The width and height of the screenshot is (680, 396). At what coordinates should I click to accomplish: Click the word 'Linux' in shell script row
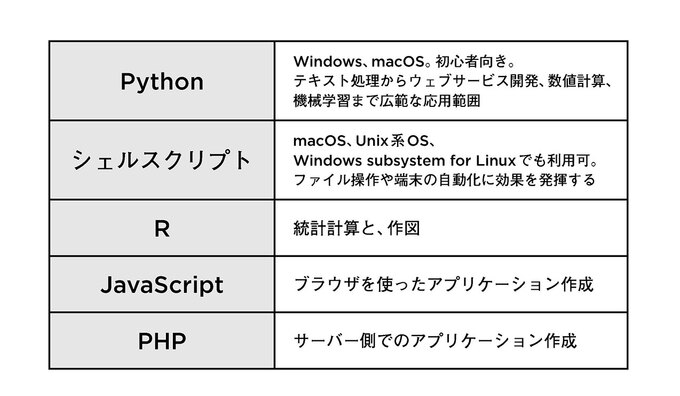[x=496, y=160]
